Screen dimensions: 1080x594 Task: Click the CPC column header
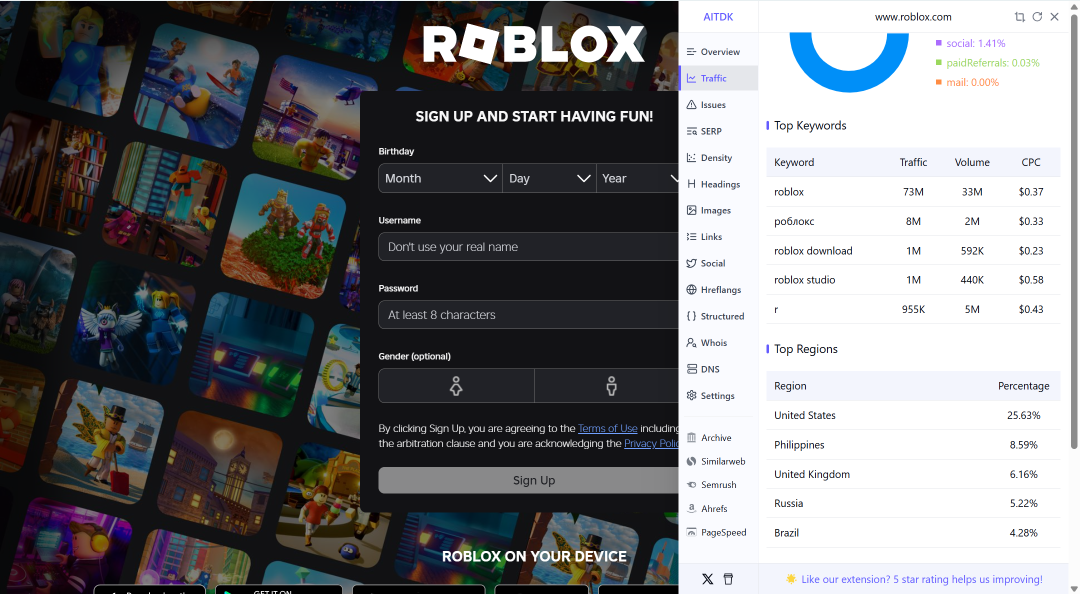1031,163
